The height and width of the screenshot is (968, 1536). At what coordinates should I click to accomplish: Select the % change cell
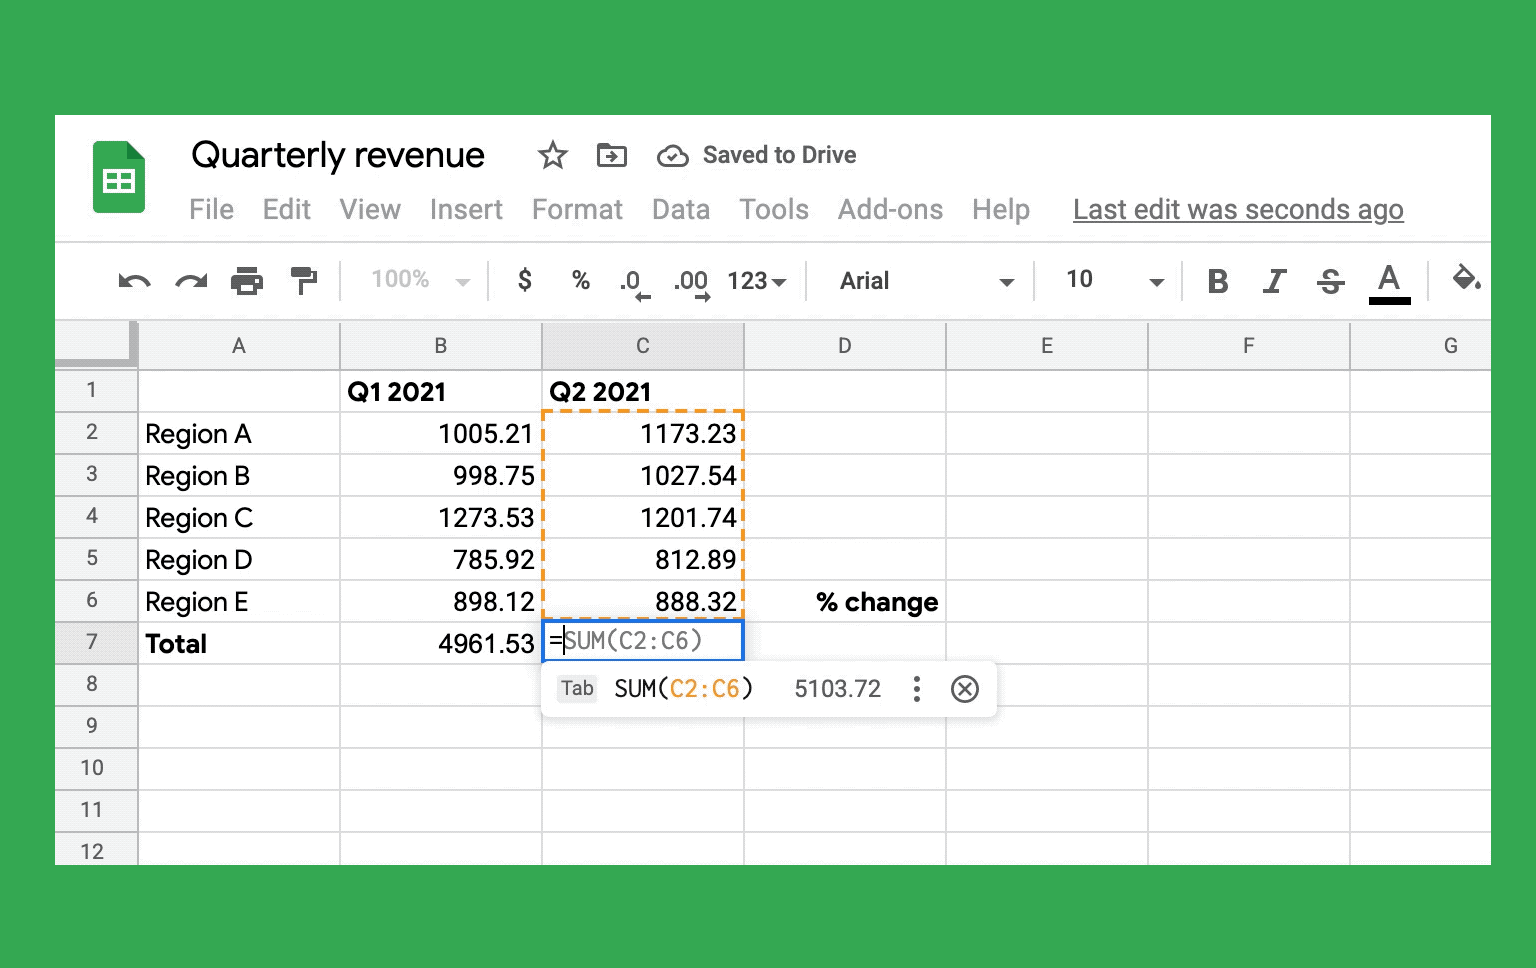(845, 601)
